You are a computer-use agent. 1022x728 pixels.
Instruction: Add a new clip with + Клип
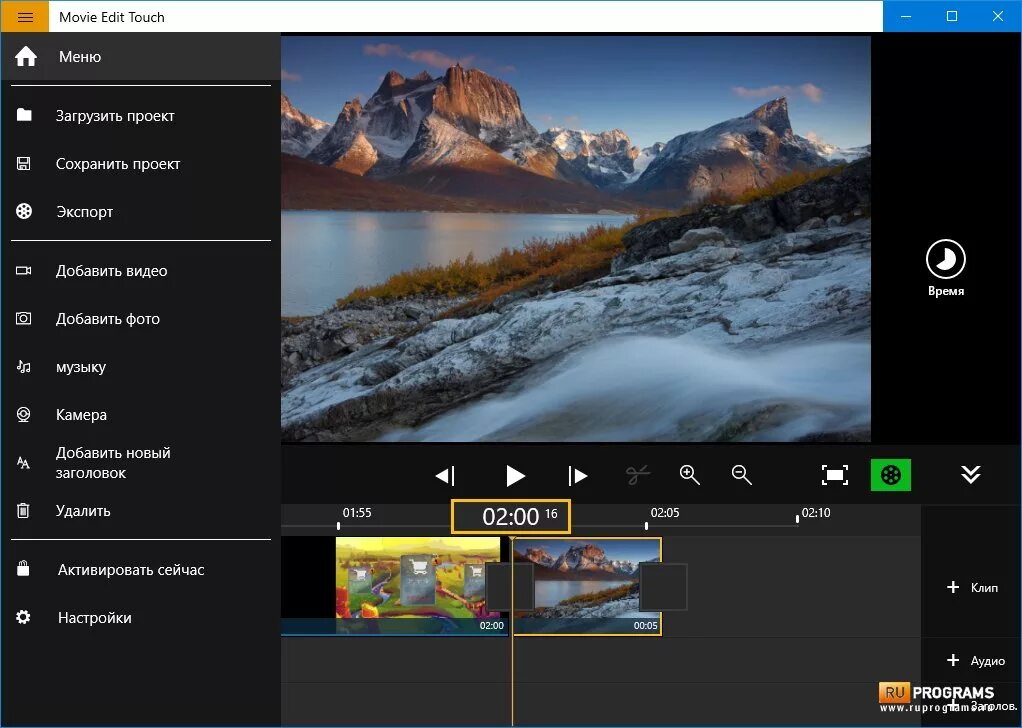971,587
